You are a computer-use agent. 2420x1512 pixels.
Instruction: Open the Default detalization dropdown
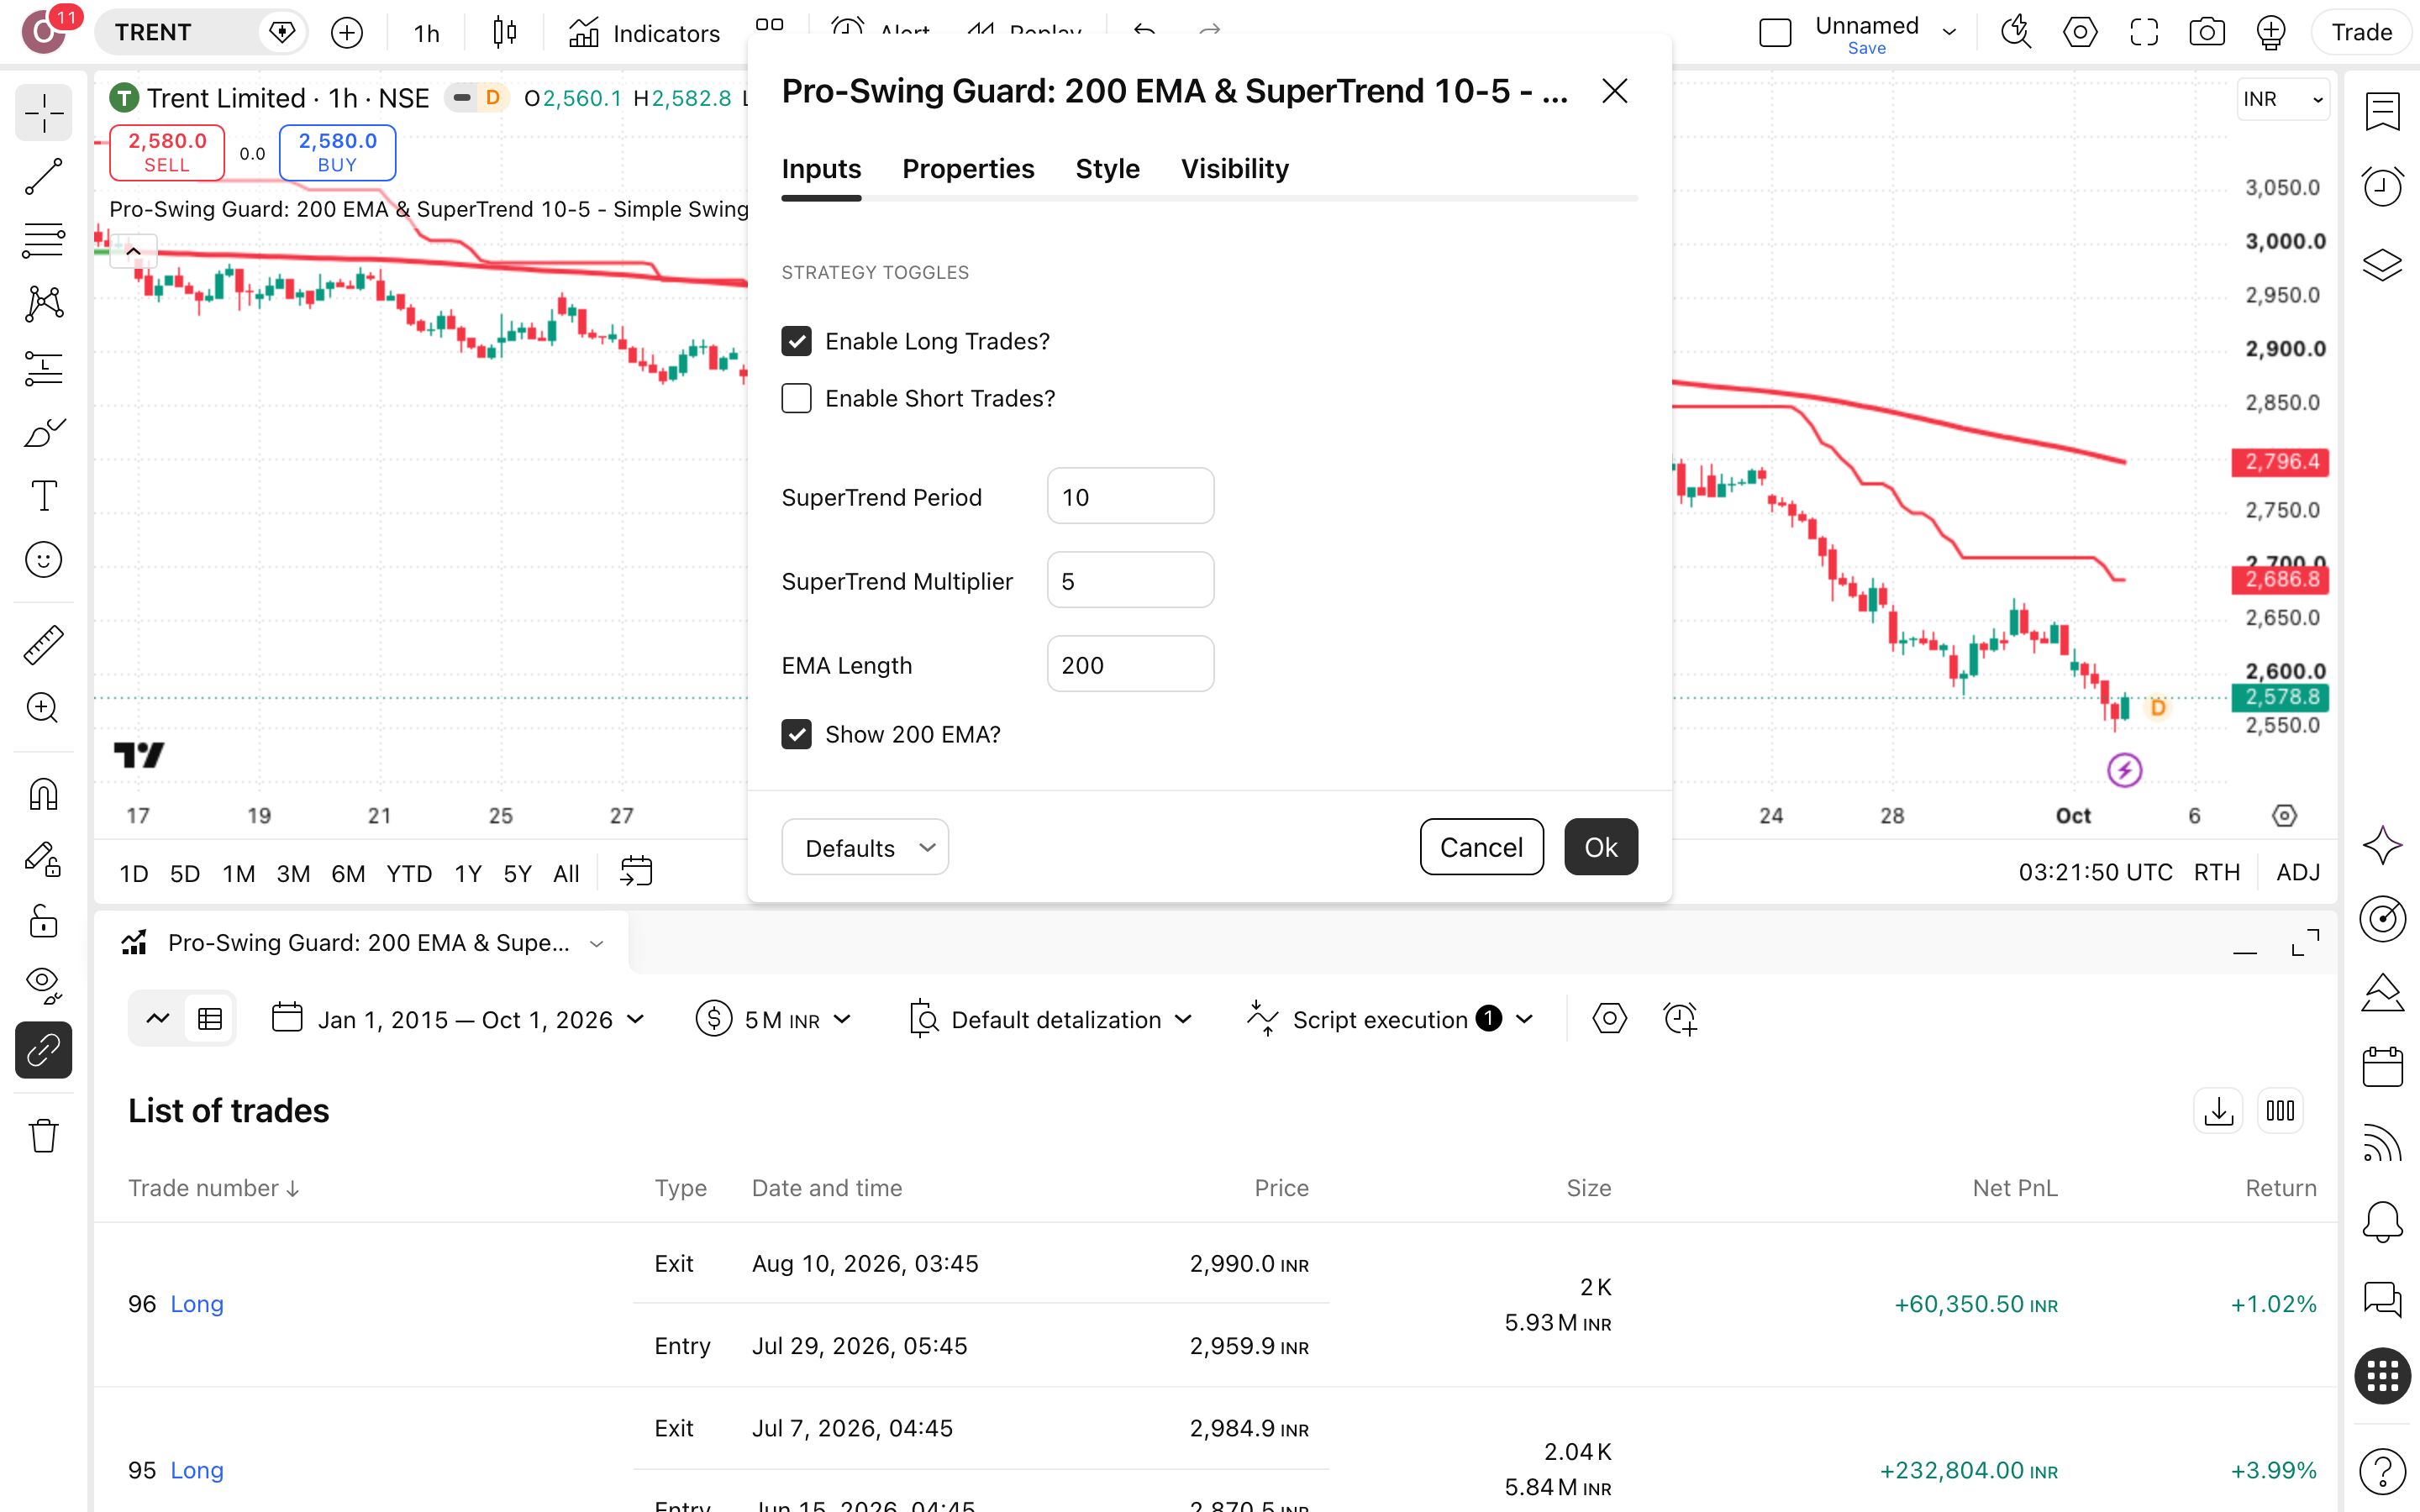pos(1051,1019)
